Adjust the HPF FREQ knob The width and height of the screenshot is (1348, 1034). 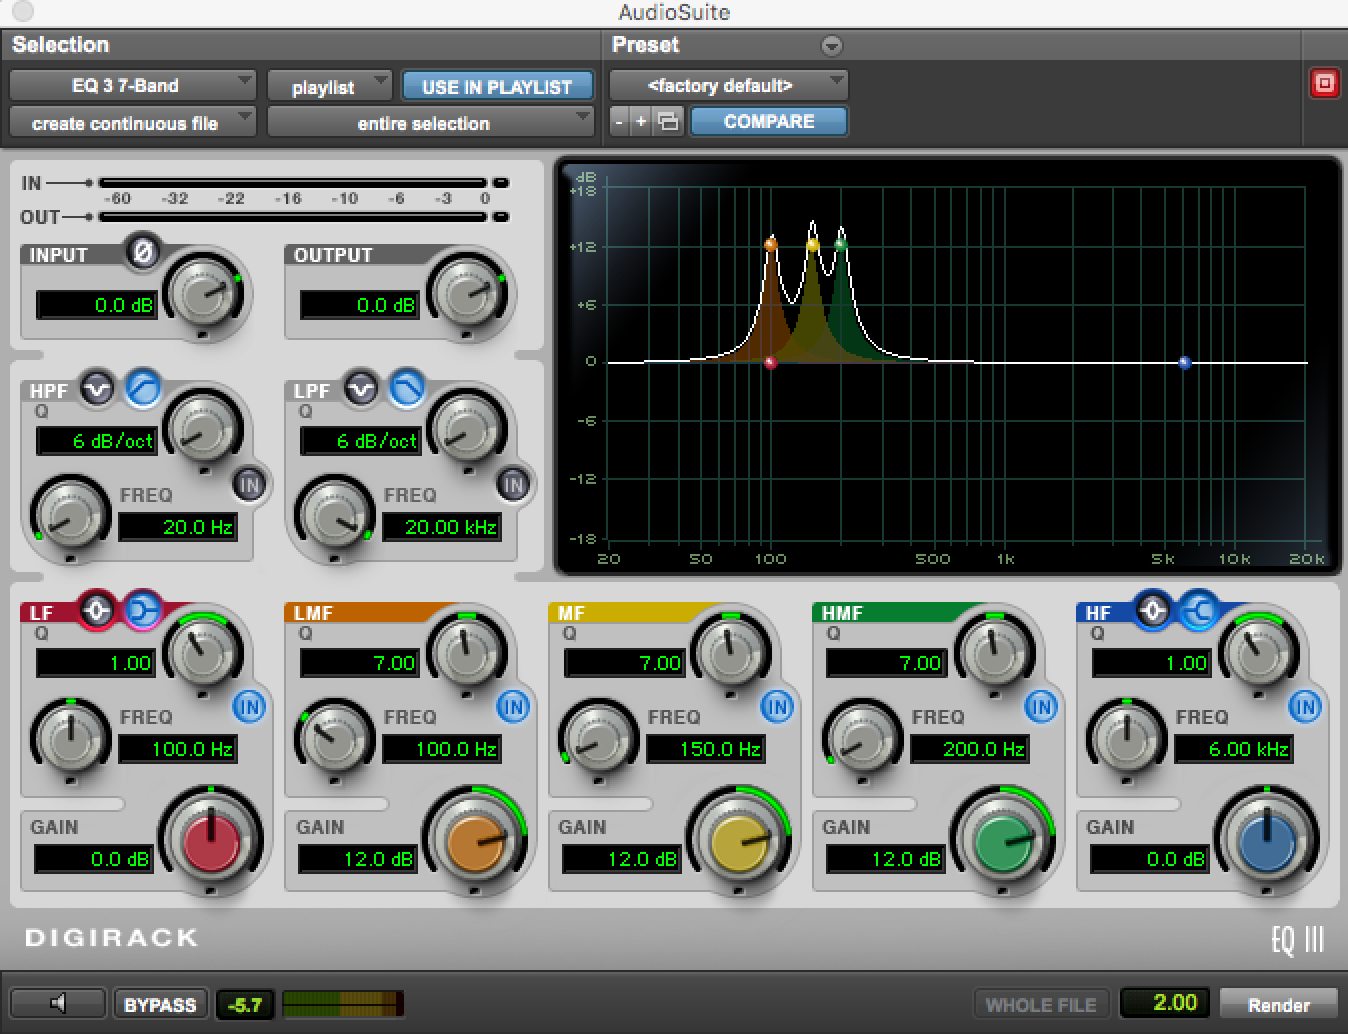[x=70, y=516]
